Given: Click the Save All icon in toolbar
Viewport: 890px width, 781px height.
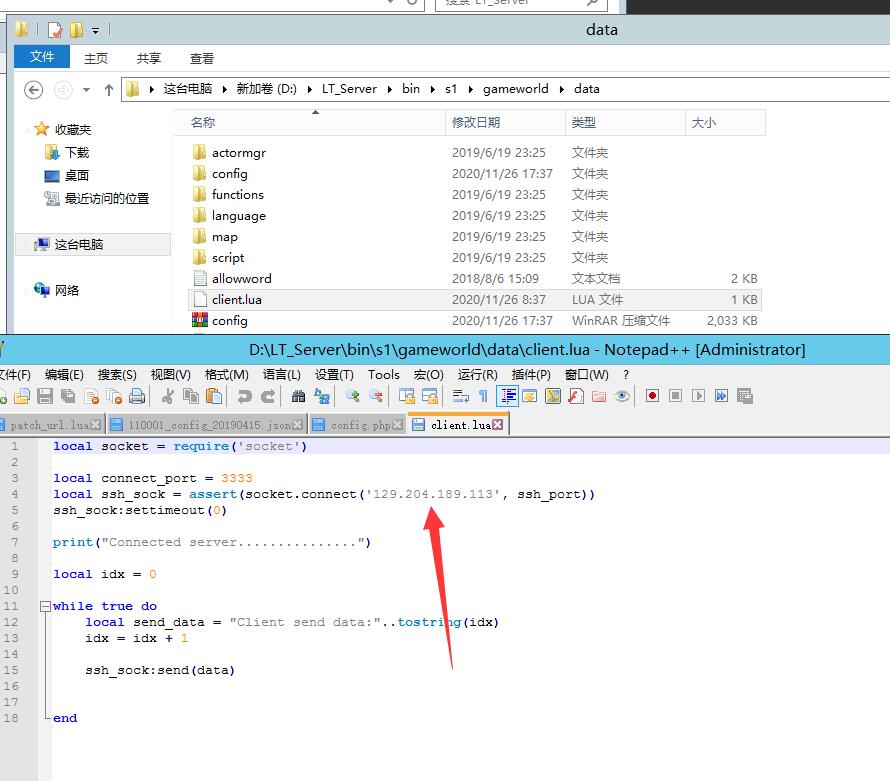Looking at the screenshot, I should click(x=67, y=396).
